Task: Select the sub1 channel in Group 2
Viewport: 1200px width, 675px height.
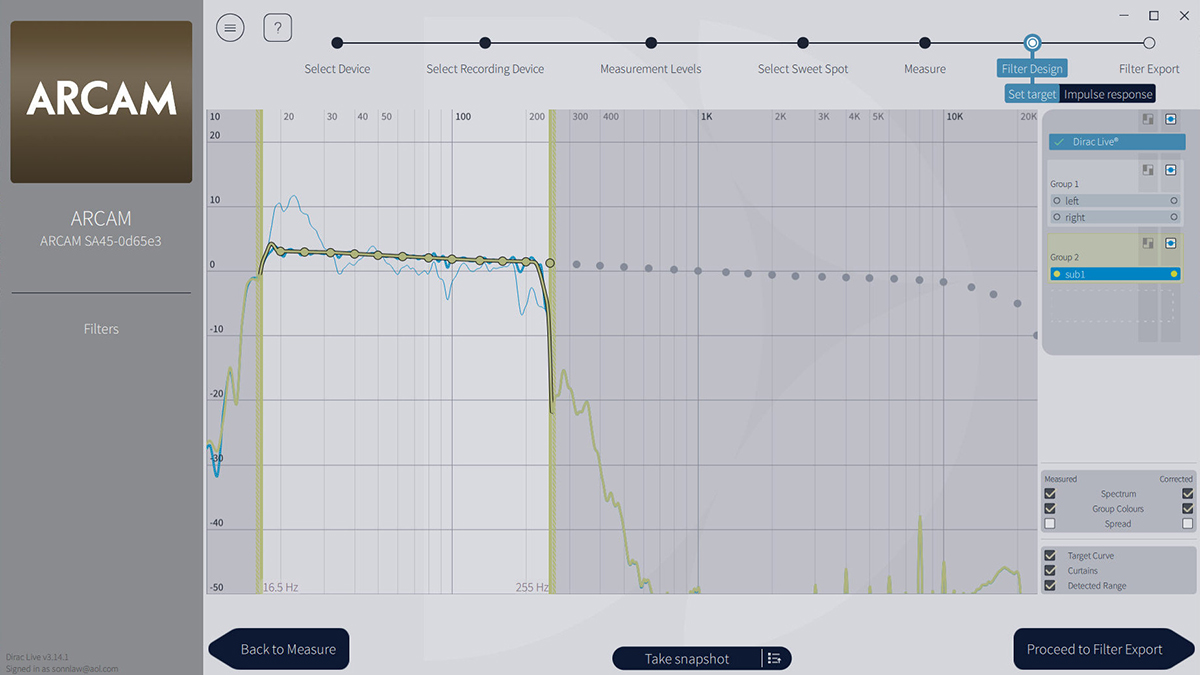Action: pyautogui.click(x=1116, y=274)
